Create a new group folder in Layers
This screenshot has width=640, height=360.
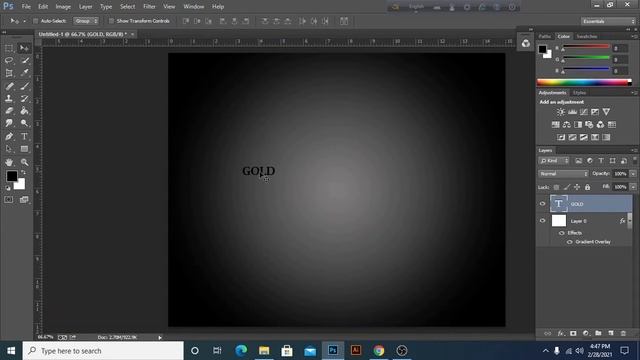point(598,333)
